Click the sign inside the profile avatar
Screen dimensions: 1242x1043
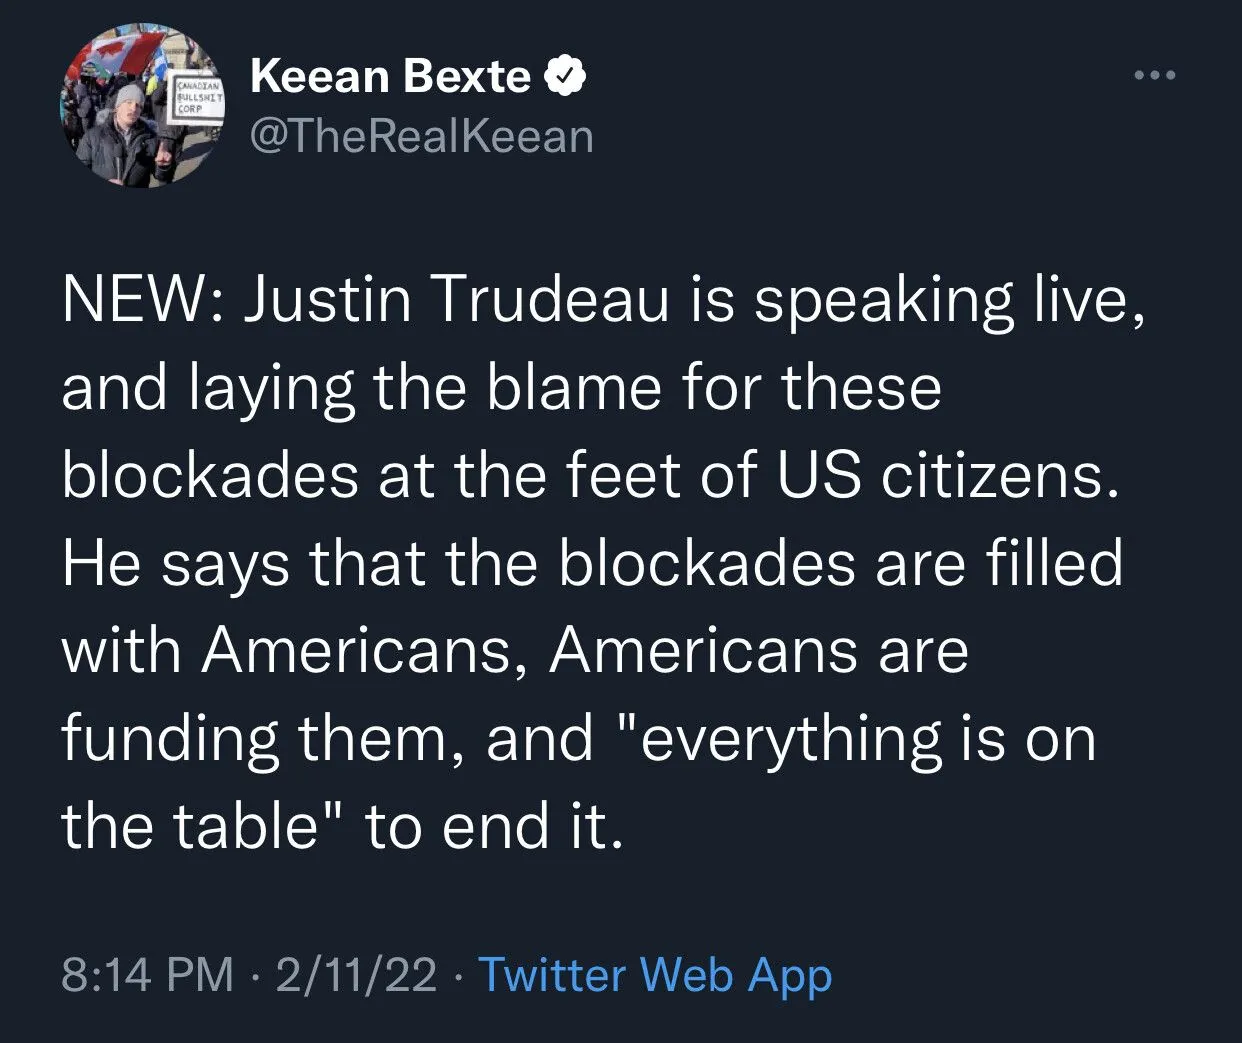pos(198,99)
